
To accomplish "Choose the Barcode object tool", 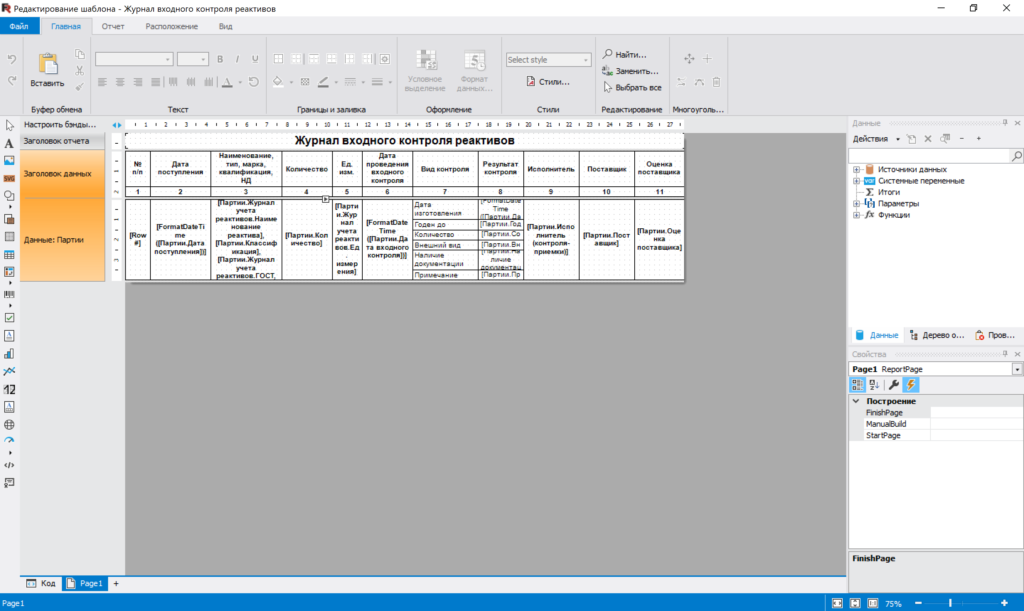I will 9,294.
